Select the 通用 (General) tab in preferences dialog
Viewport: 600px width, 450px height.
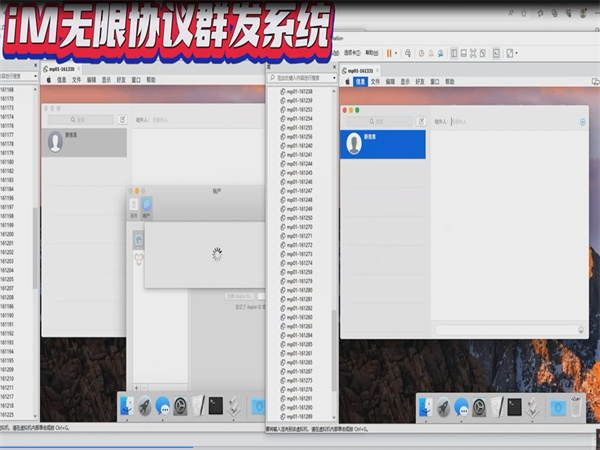tap(133, 206)
